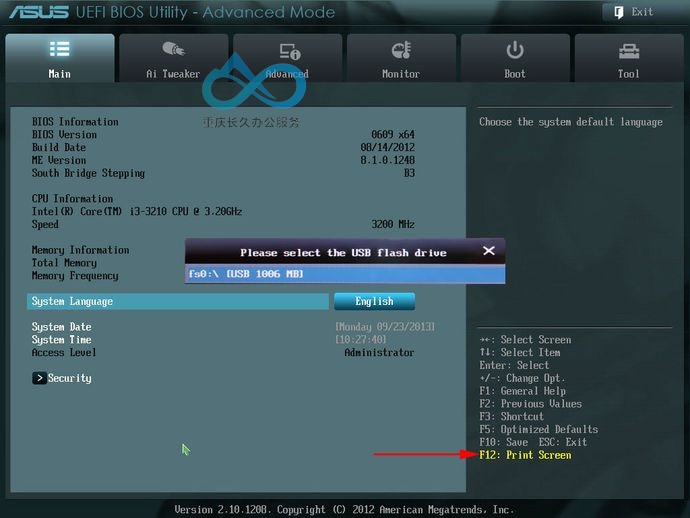
Task: Click the F10: Save hint
Action: tap(504, 442)
